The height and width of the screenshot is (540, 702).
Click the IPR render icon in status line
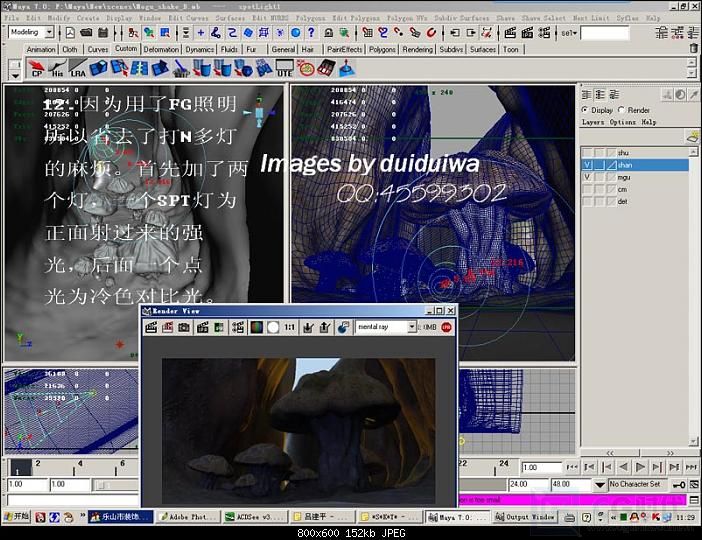[527, 33]
